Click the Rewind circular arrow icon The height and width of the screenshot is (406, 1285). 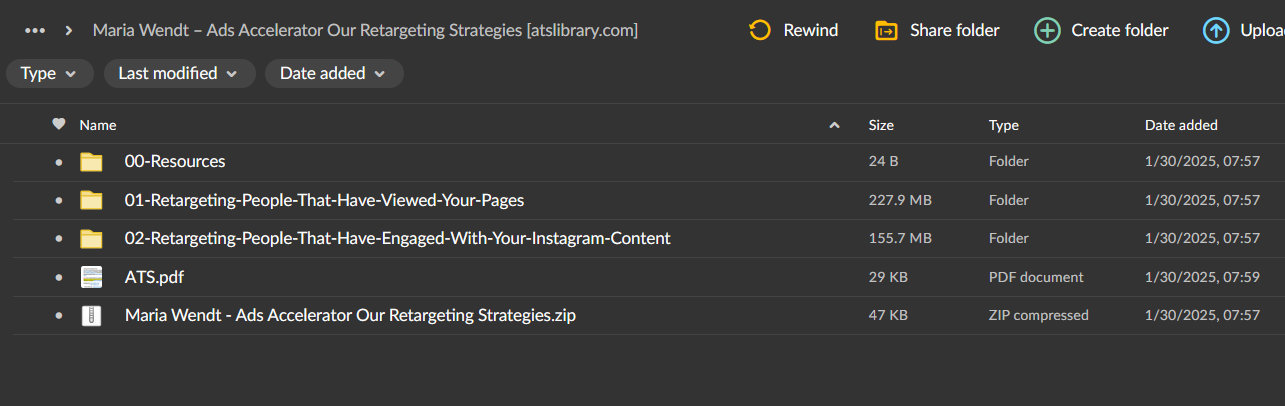click(x=760, y=30)
